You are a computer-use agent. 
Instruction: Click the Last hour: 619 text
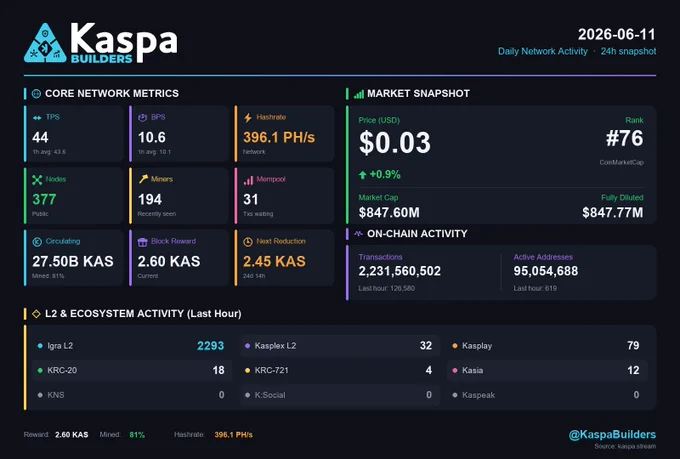pos(535,288)
